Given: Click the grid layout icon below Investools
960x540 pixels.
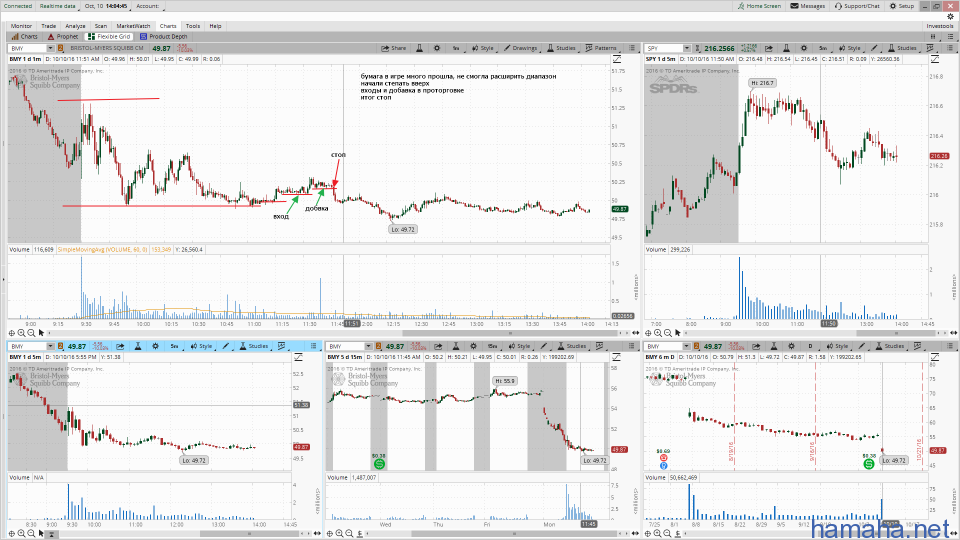Looking at the screenshot, I should (x=934, y=37).
